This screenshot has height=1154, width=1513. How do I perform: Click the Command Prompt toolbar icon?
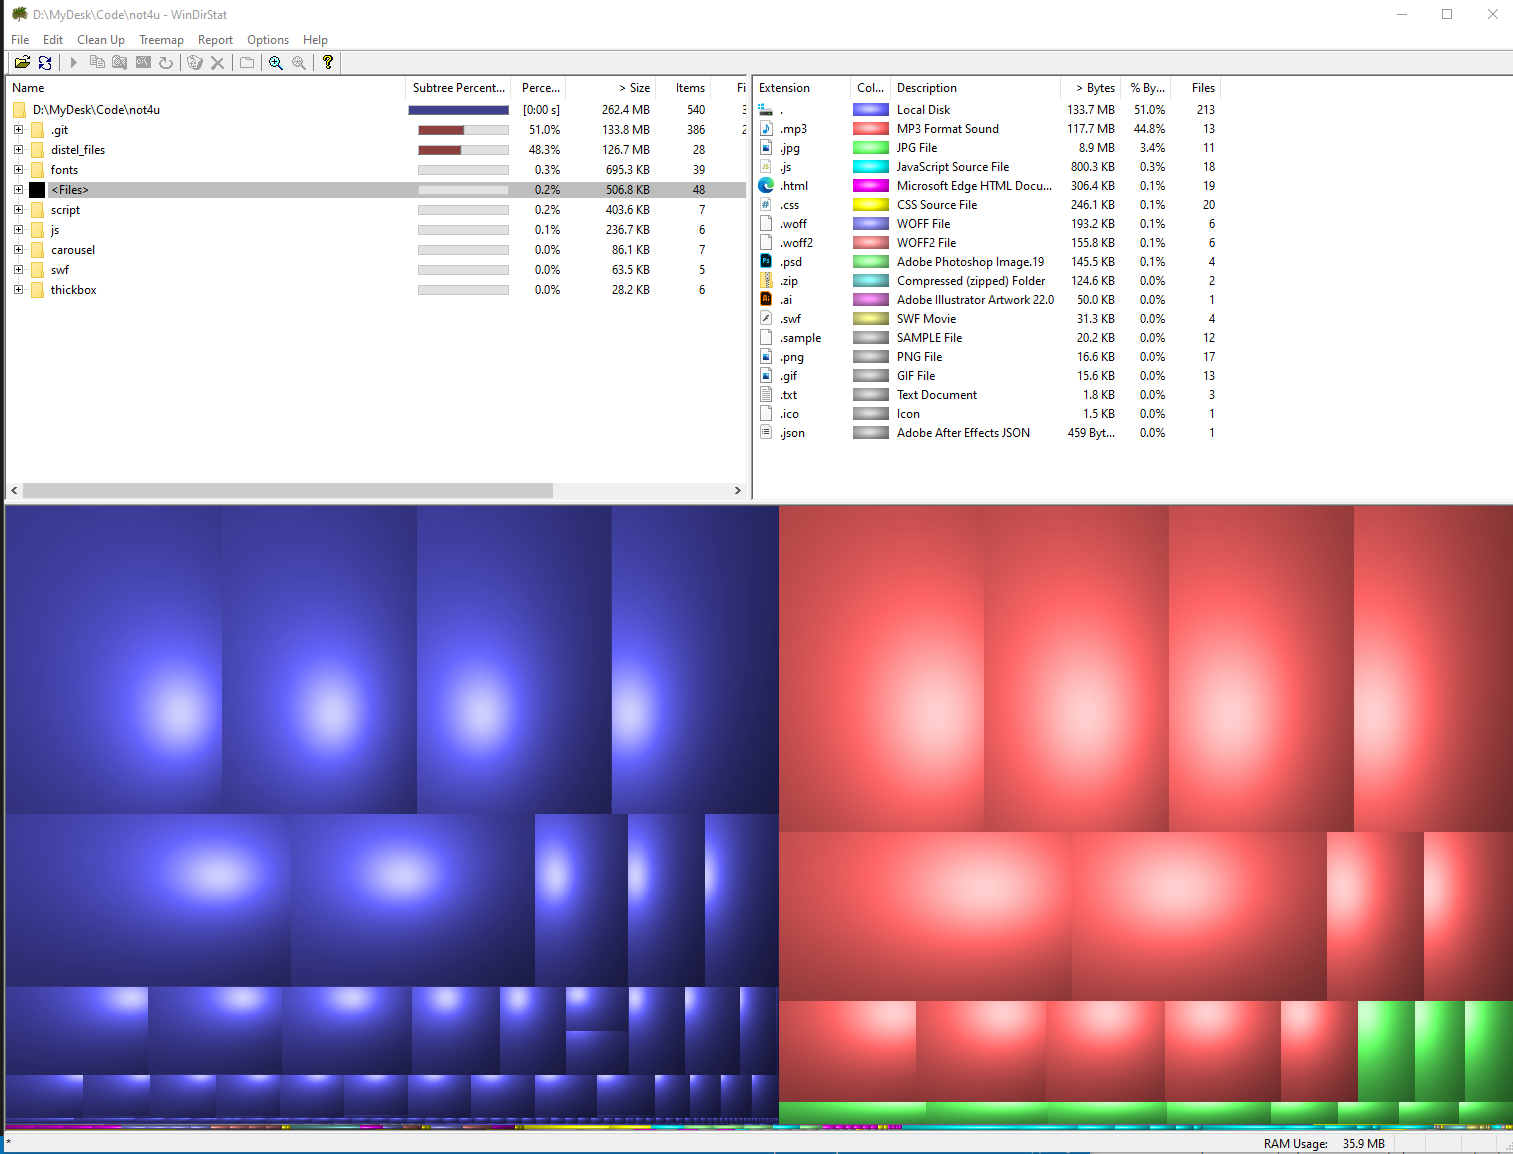[x=143, y=62]
